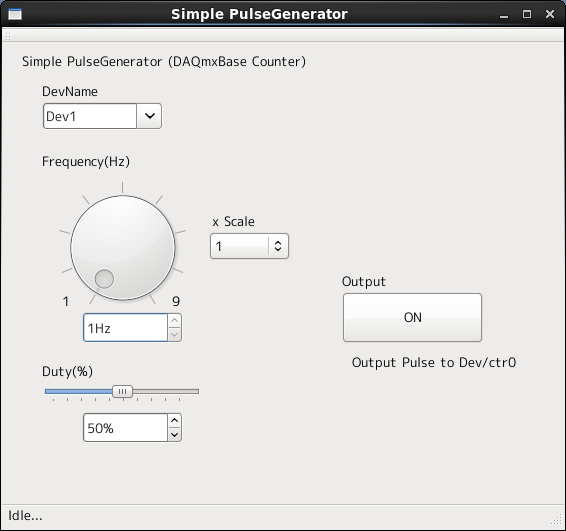The height and width of the screenshot is (531, 566).
Task: Click the window menu icon in title bar
Action: [x=15, y=14]
